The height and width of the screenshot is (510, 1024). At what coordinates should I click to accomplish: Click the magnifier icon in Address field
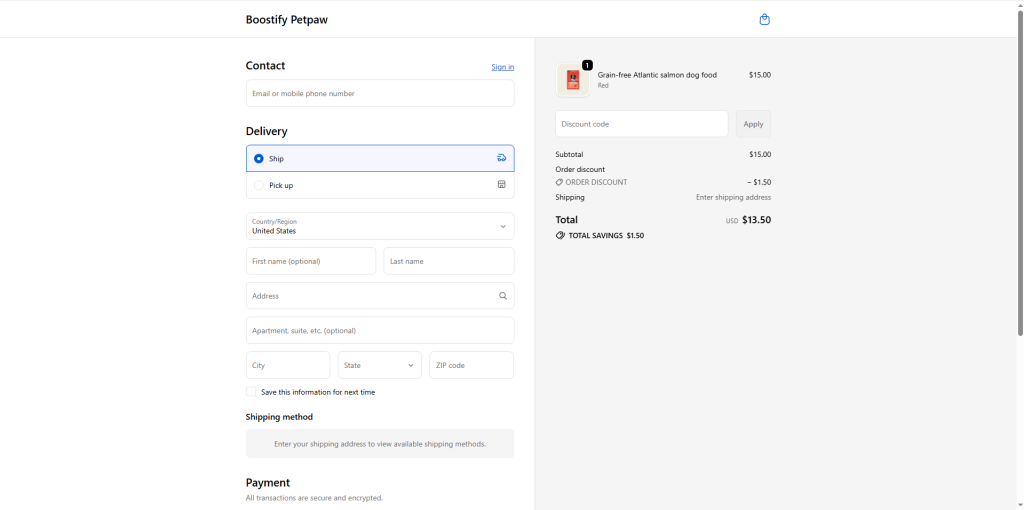pyautogui.click(x=503, y=296)
